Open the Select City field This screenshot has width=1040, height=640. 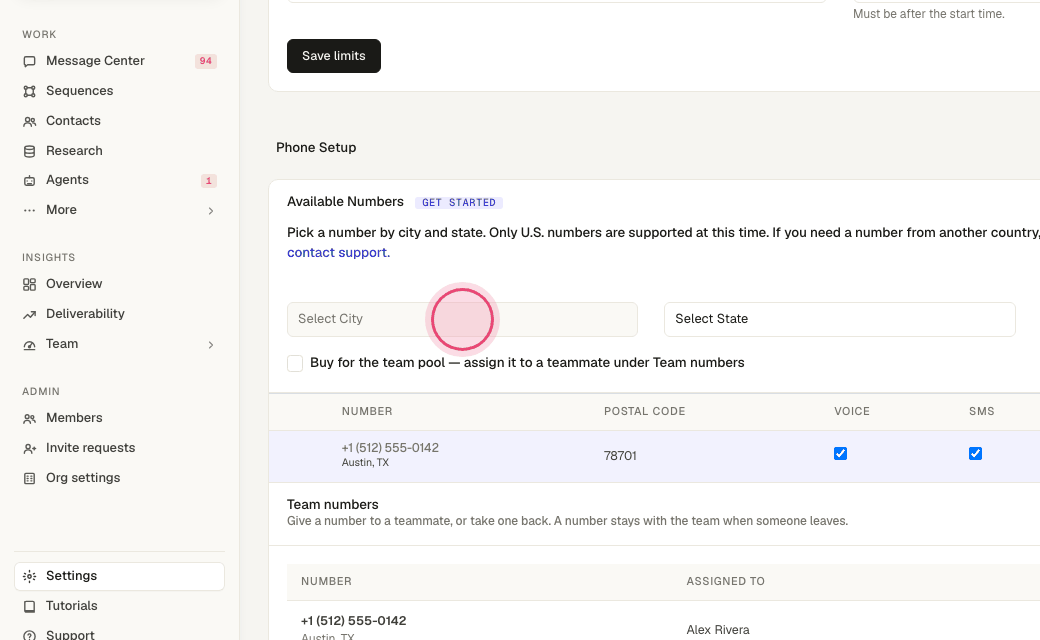coord(462,320)
